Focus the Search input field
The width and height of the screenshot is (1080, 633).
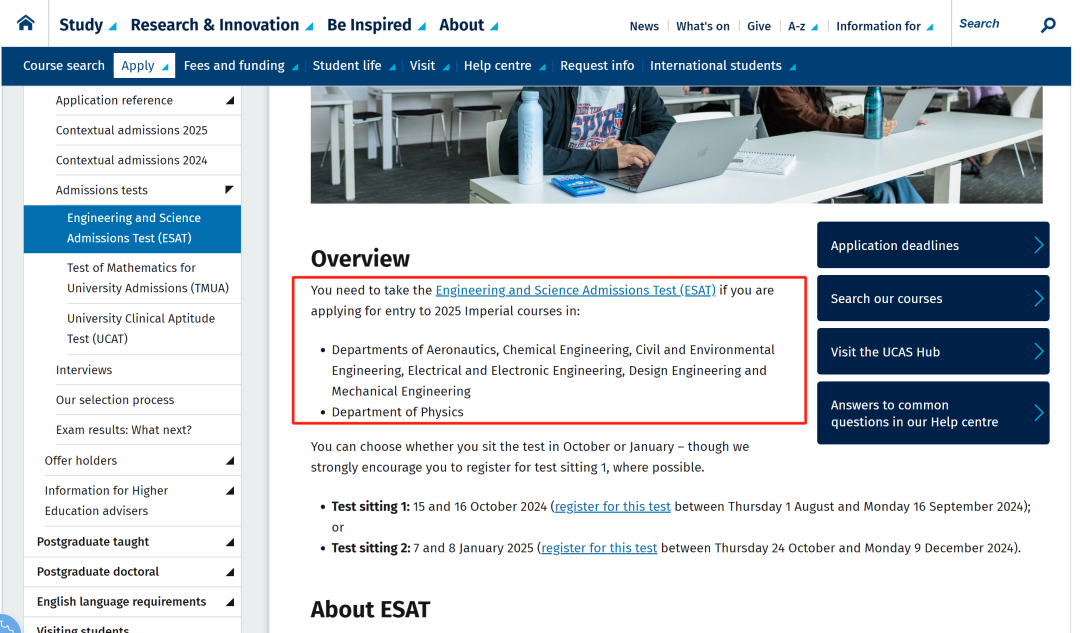click(x=995, y=24)
